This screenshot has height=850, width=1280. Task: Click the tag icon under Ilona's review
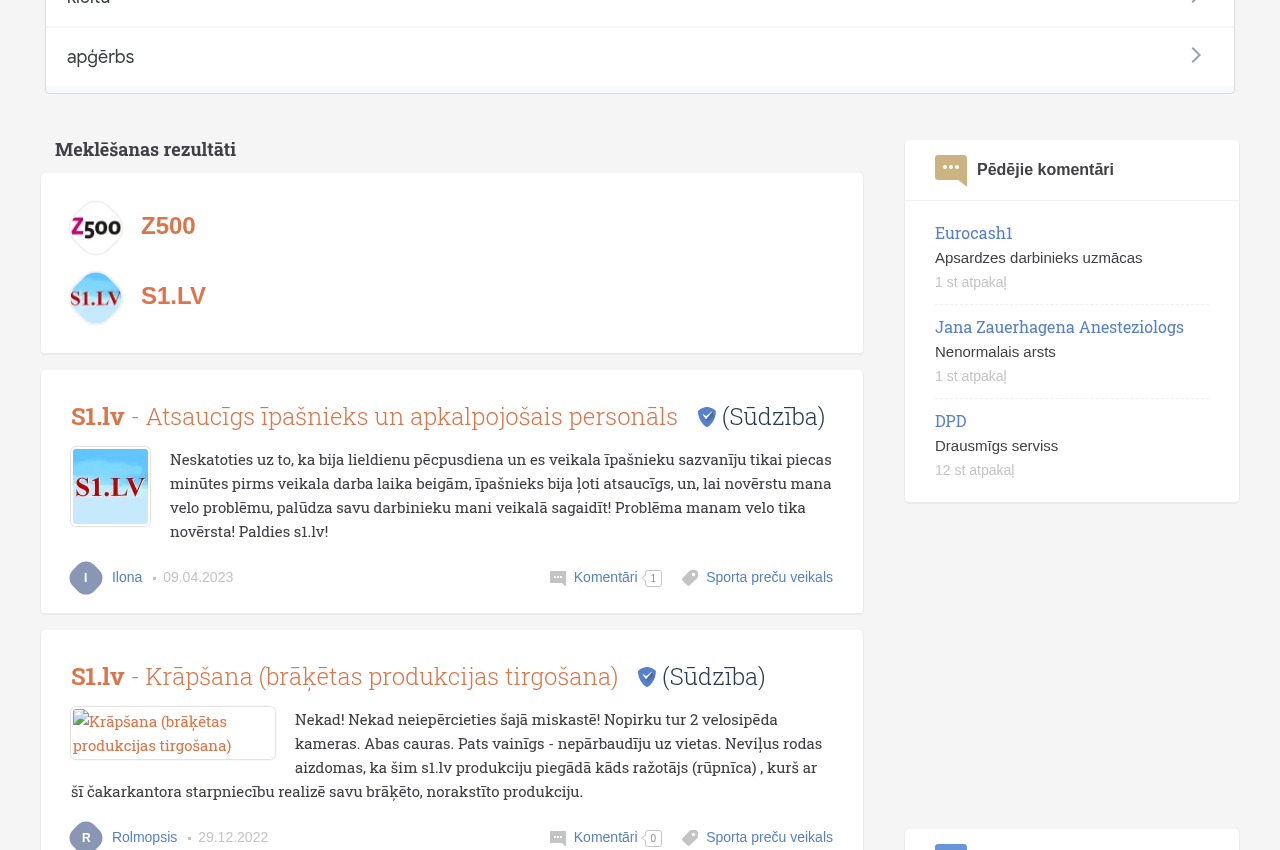tap(690, 578)
